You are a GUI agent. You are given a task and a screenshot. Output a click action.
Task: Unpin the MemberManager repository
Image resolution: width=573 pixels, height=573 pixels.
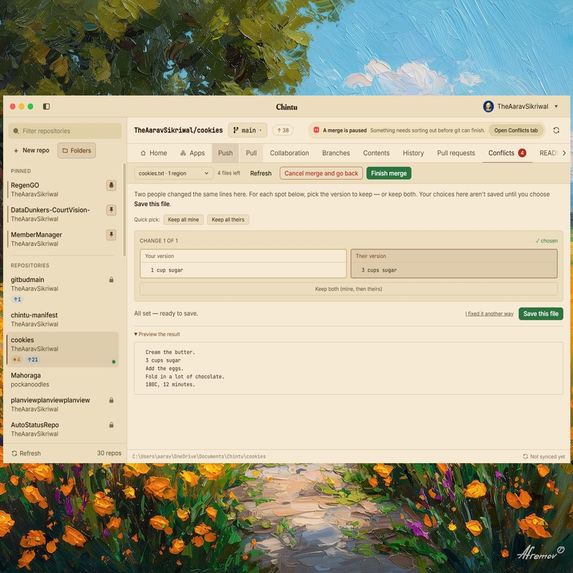111,234
